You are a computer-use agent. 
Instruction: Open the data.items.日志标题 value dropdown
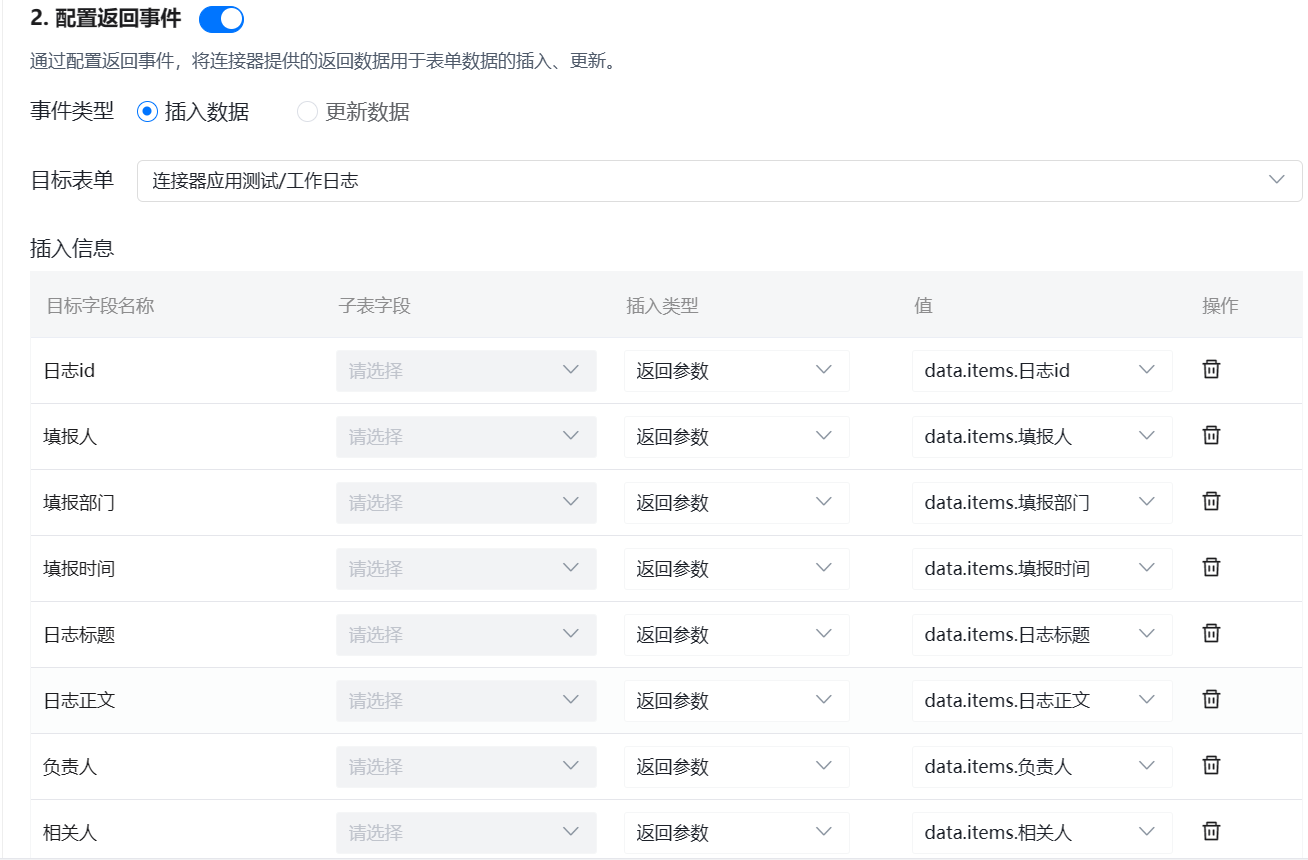(1042, 635)
